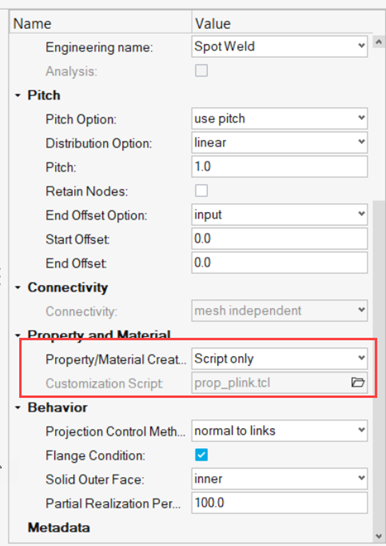Collapse the Pitch section
This screenshot has height=546, width=386.
point(18,95)
